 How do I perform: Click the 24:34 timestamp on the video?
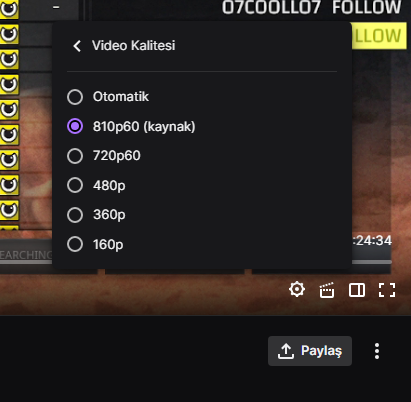pyautogui.click(x=373, y=240)
